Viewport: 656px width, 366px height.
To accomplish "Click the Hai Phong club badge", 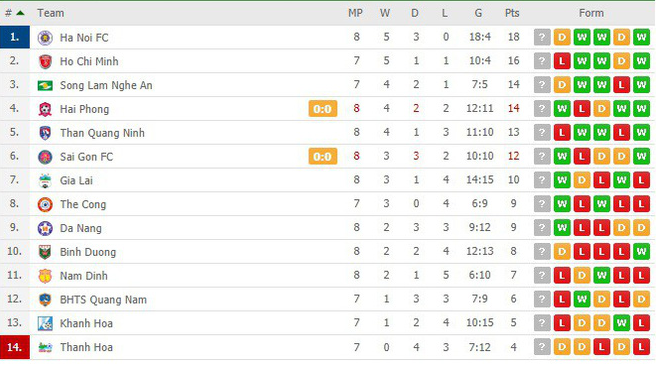I will point(45,109).
